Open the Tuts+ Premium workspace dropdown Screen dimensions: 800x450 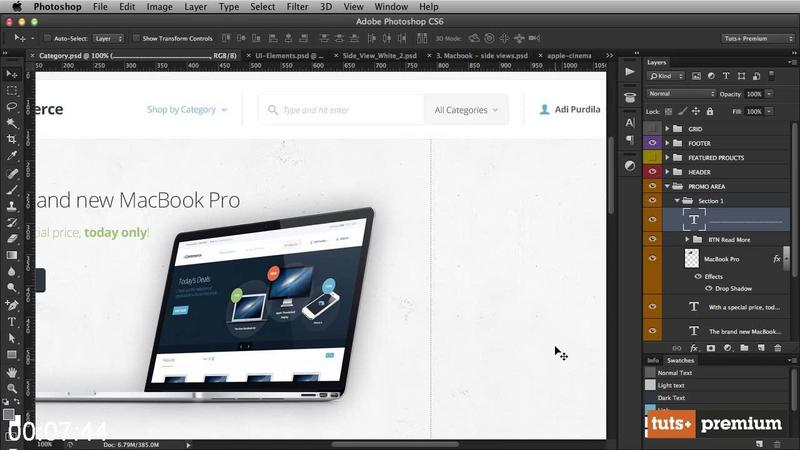coord(757,38)
